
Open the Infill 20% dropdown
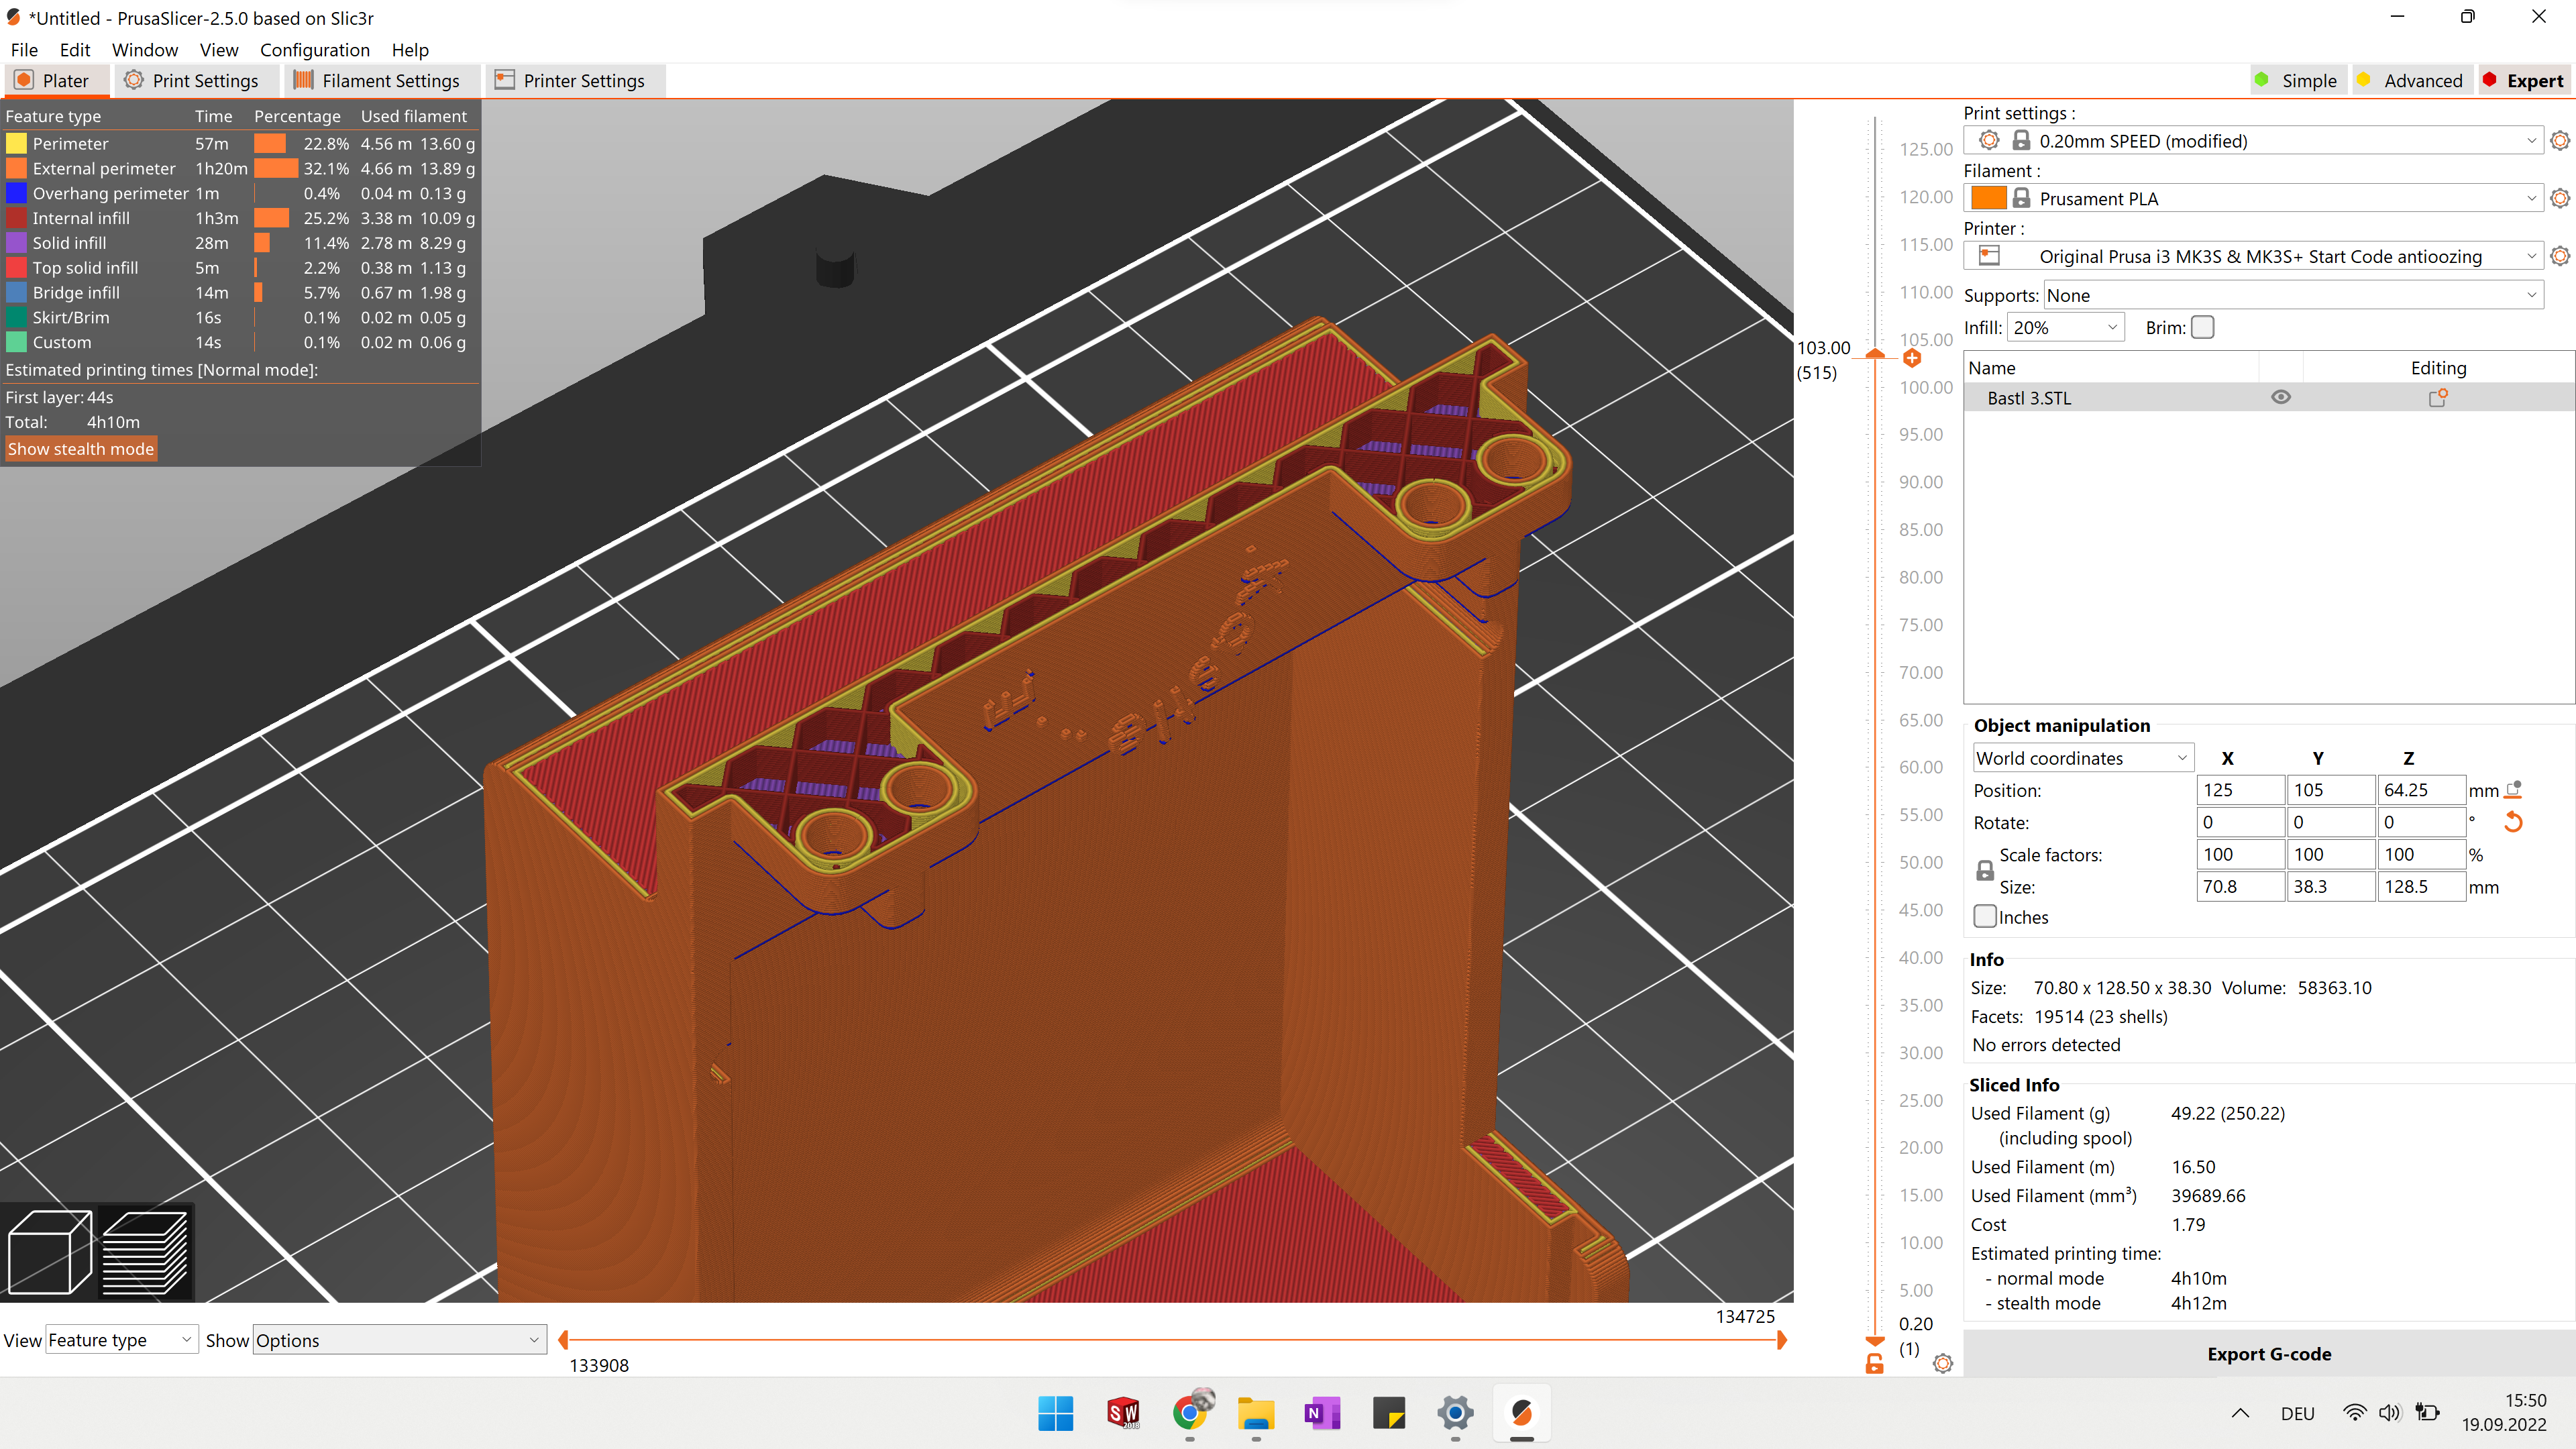pos(2065,327)
